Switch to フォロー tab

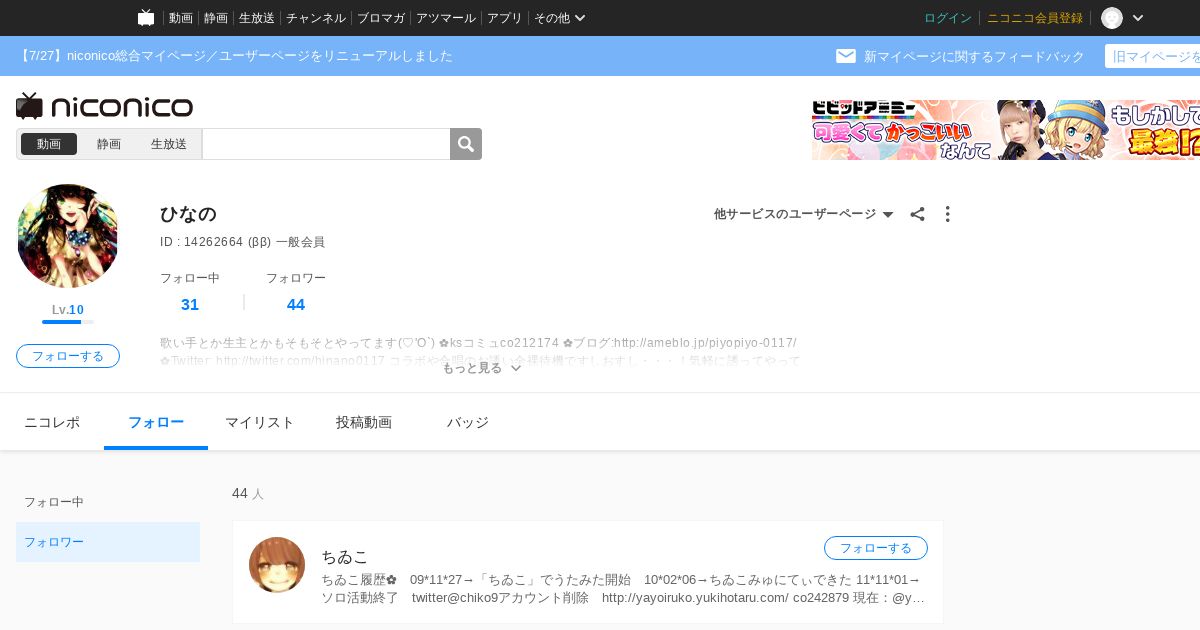(156, 422)
